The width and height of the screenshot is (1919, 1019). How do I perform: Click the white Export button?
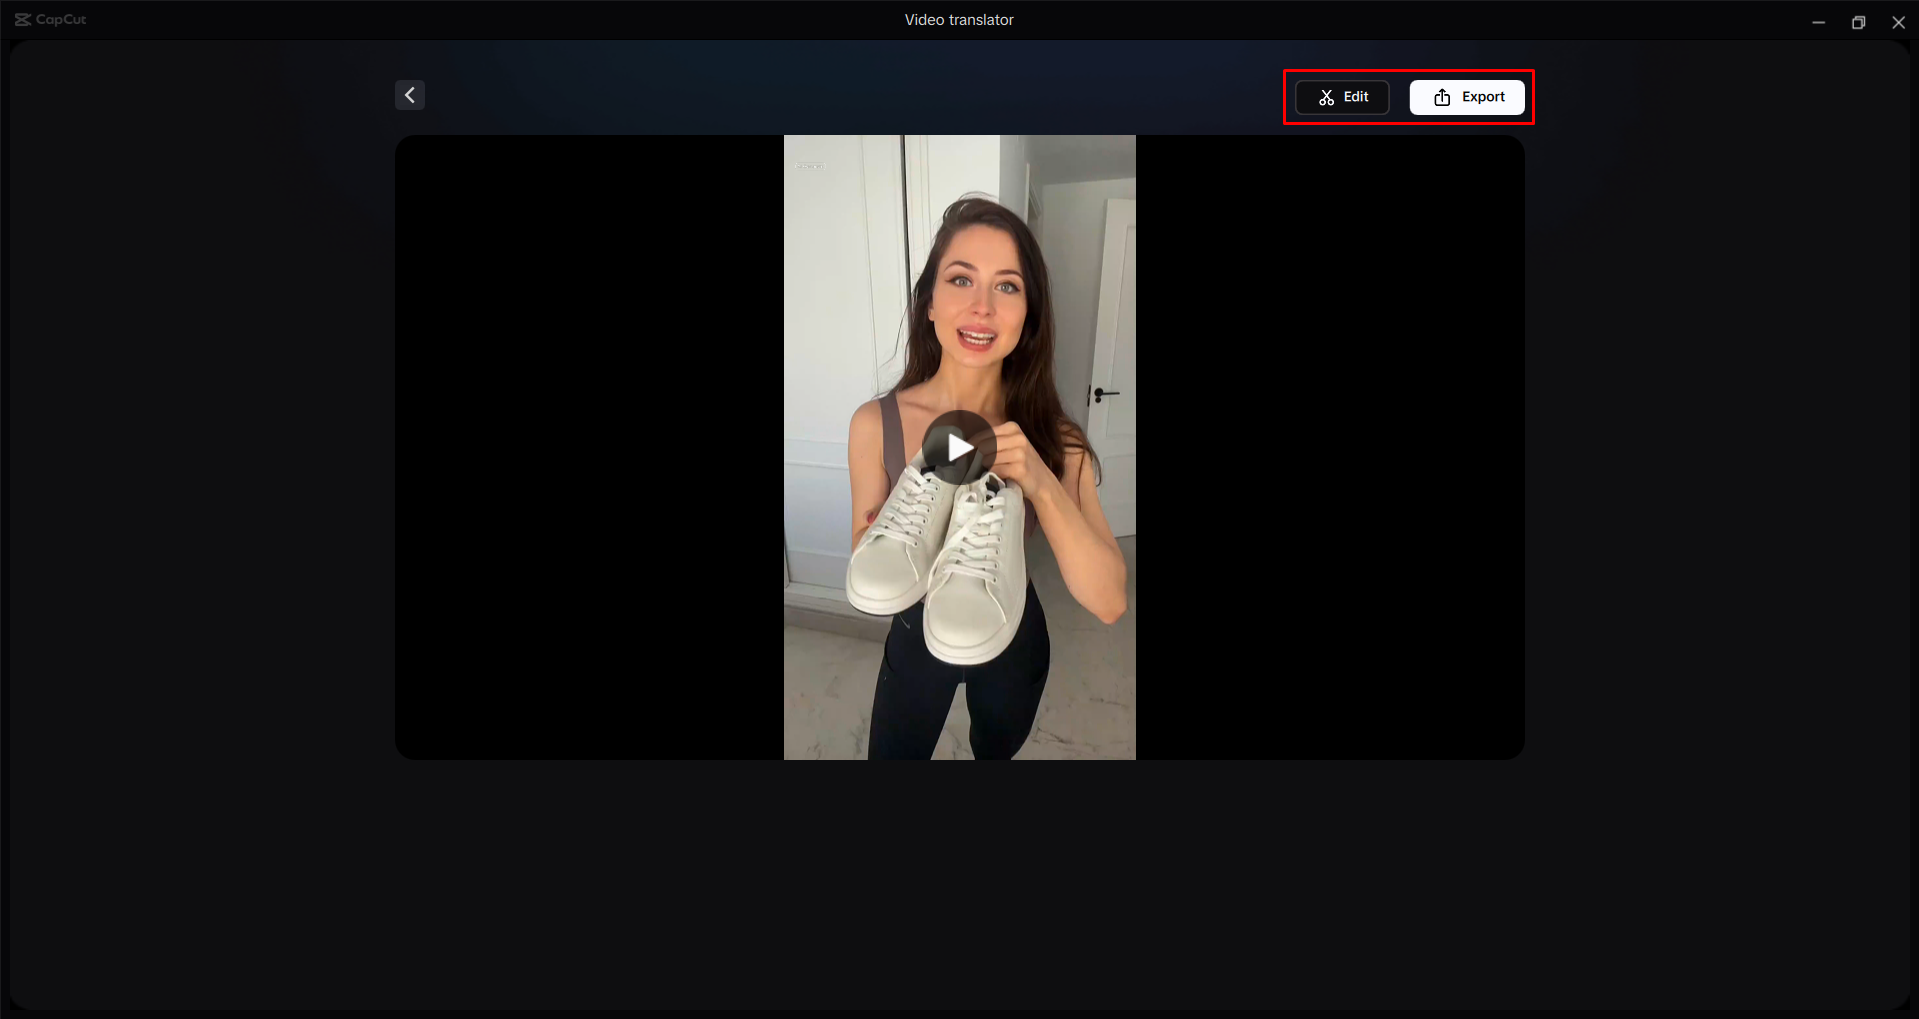pyautogui.click(x=1466, y=97)
